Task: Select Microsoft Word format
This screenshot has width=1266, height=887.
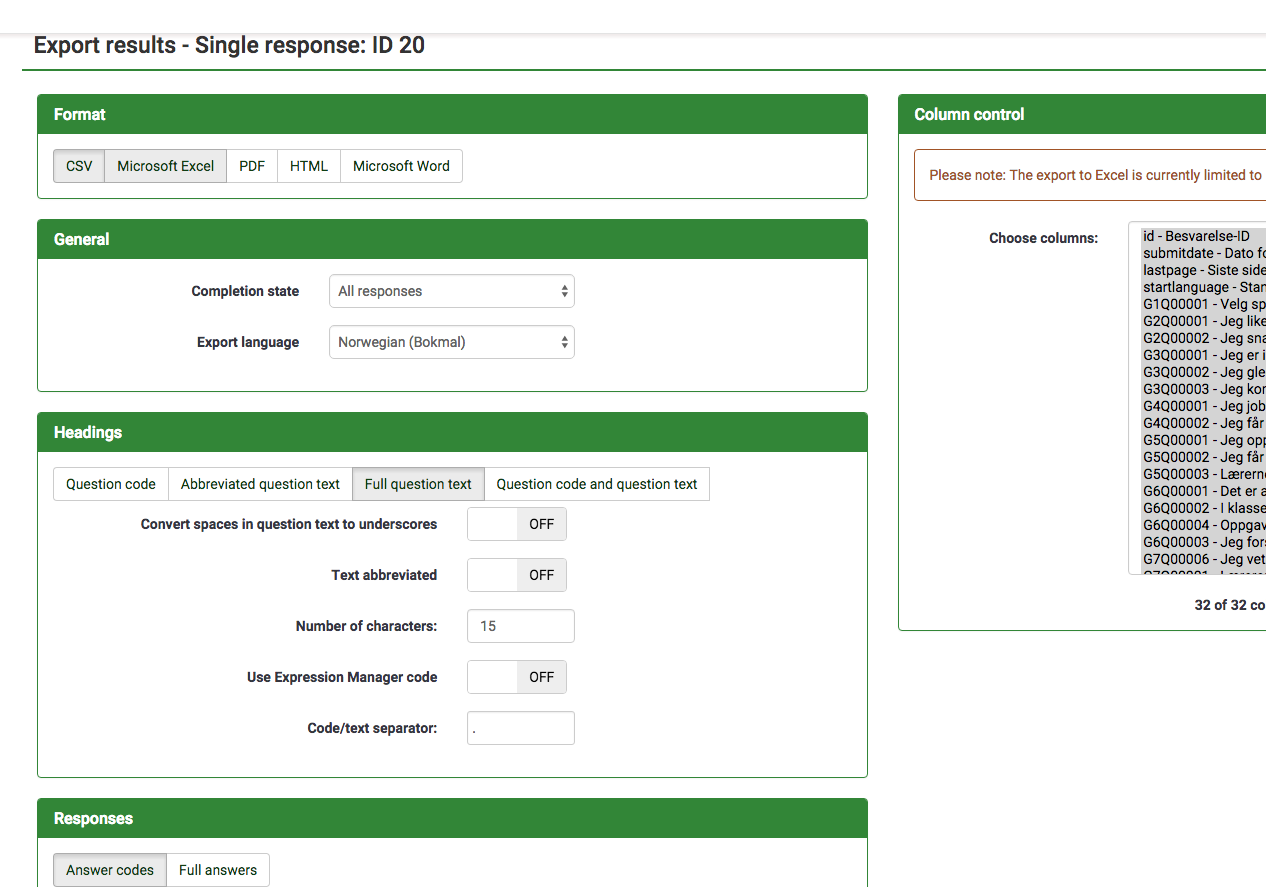Action: click(401, 166)
